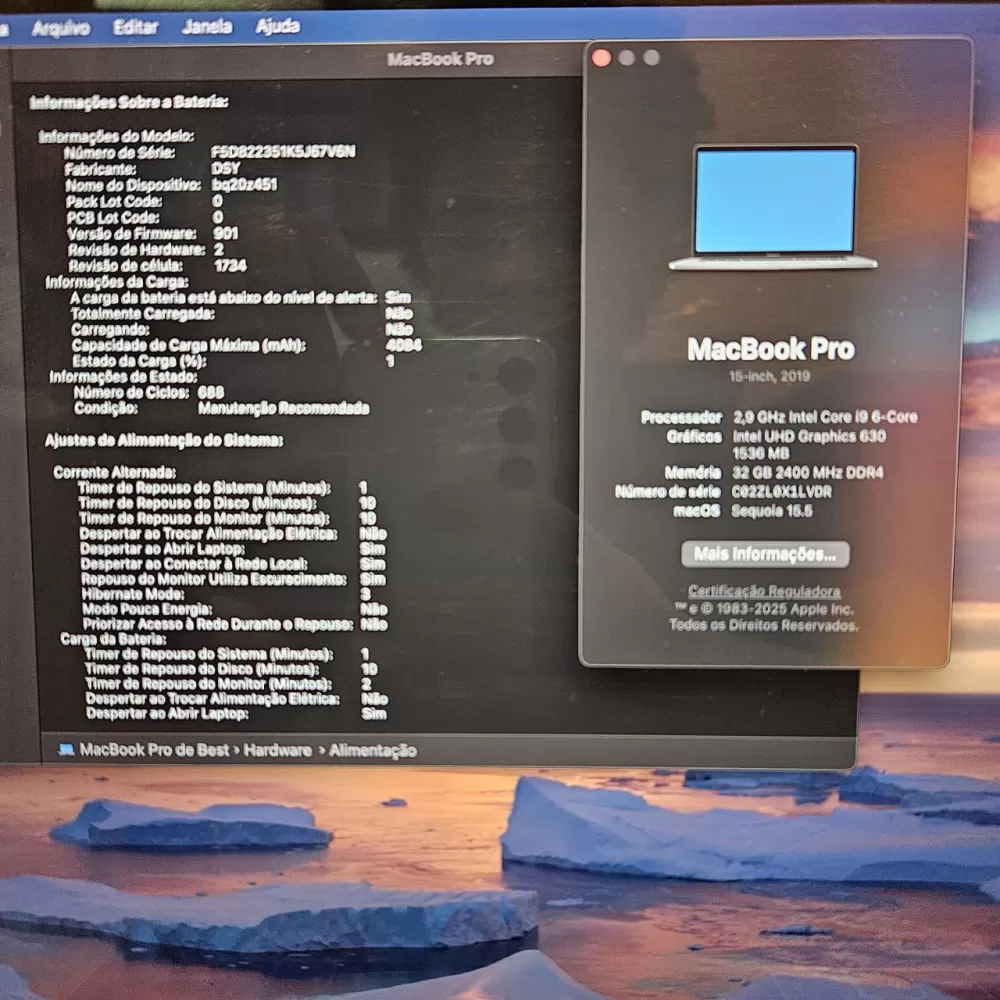Click the Informações da Carga heading
Image resolution: width=1000 pixels, height=1000 pixels.
pos(117,282)
